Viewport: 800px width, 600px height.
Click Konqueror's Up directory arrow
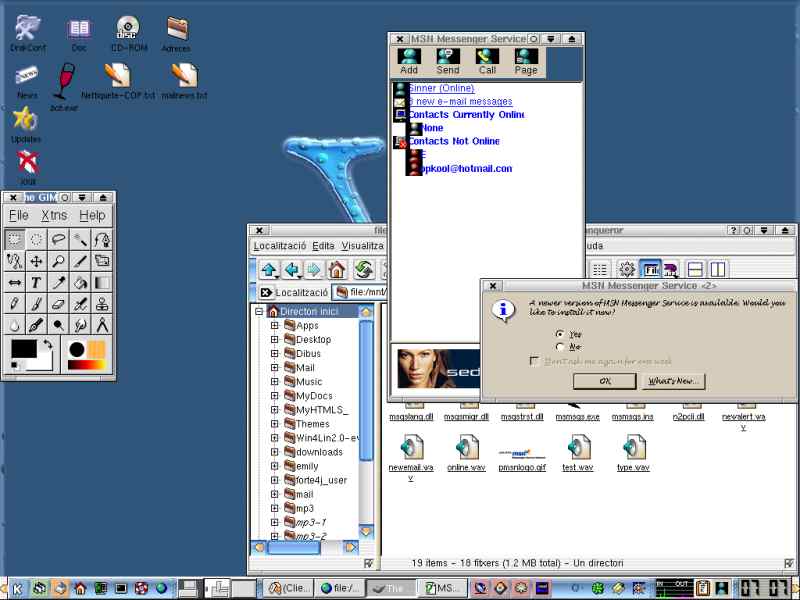click(269, 270)
